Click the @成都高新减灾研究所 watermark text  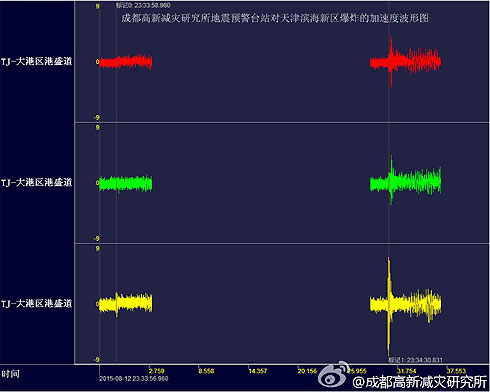coord(420,382)
